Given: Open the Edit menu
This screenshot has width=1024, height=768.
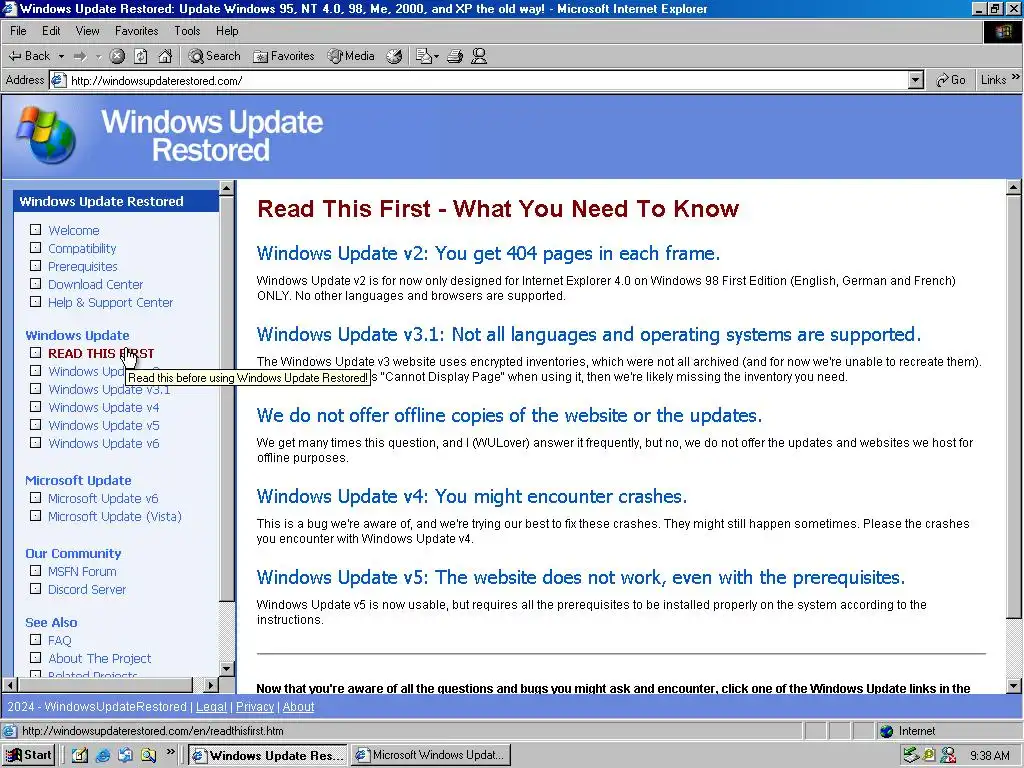Looking at the screenshot, I should 51,31.
